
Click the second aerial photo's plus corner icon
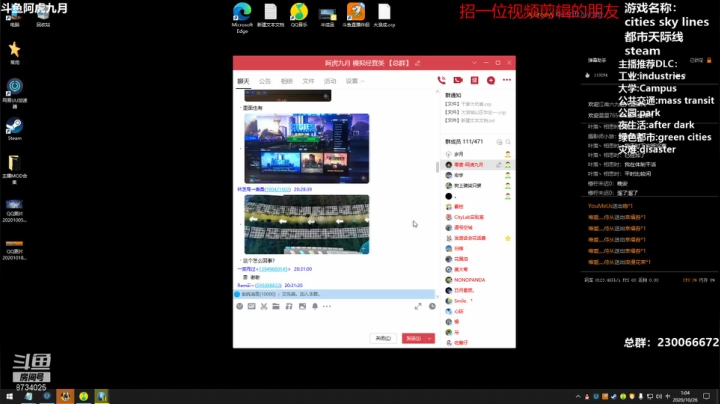click(x=364, y=249)
